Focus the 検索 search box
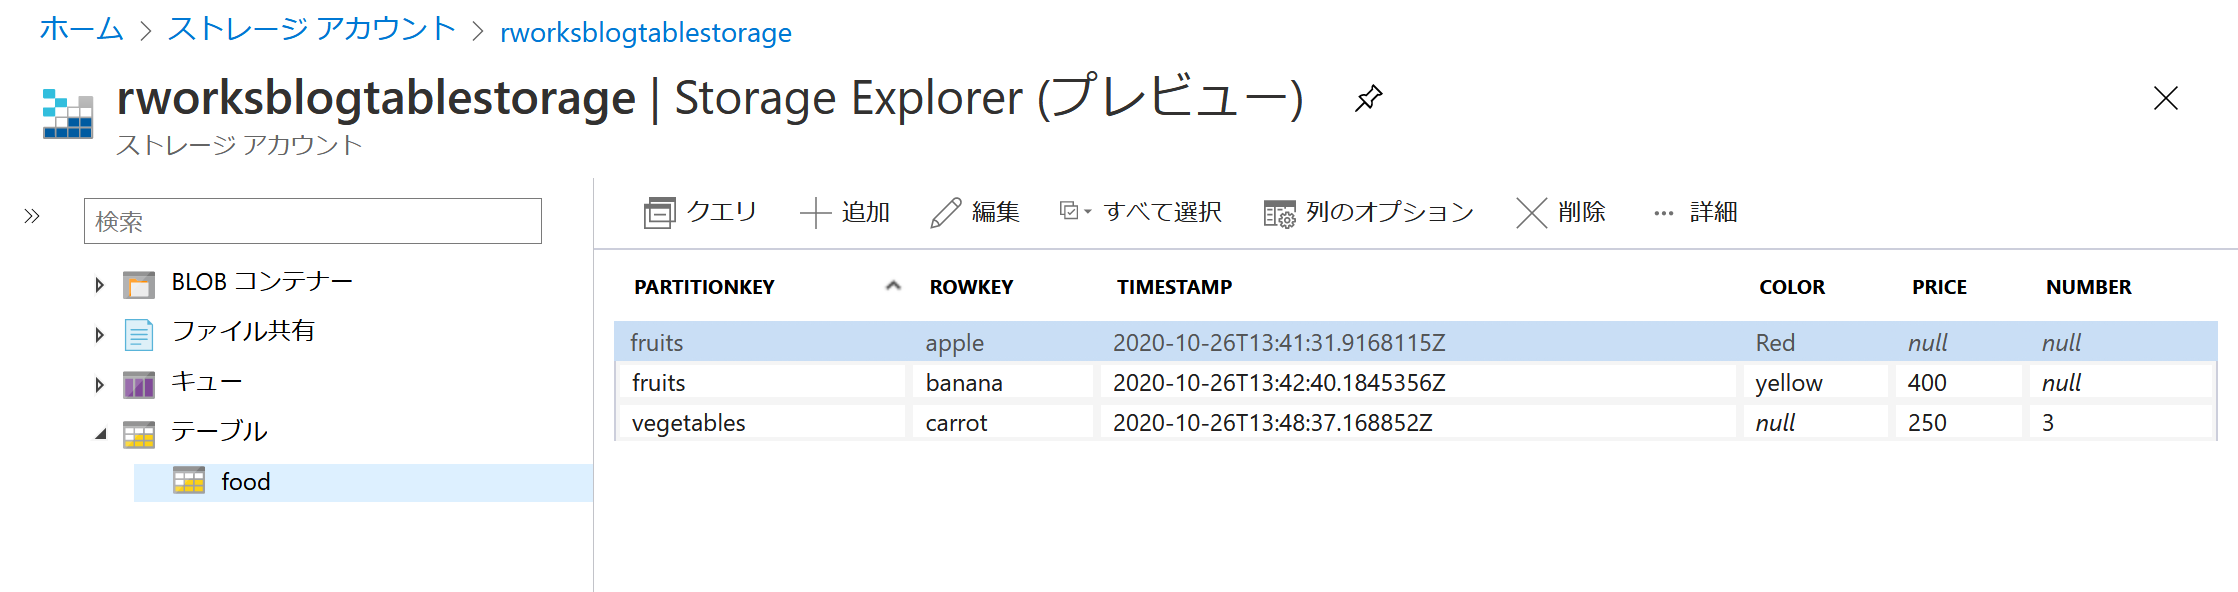This screenshot has height=592, width=2238. pyautogui.click(x=313, y=221)
